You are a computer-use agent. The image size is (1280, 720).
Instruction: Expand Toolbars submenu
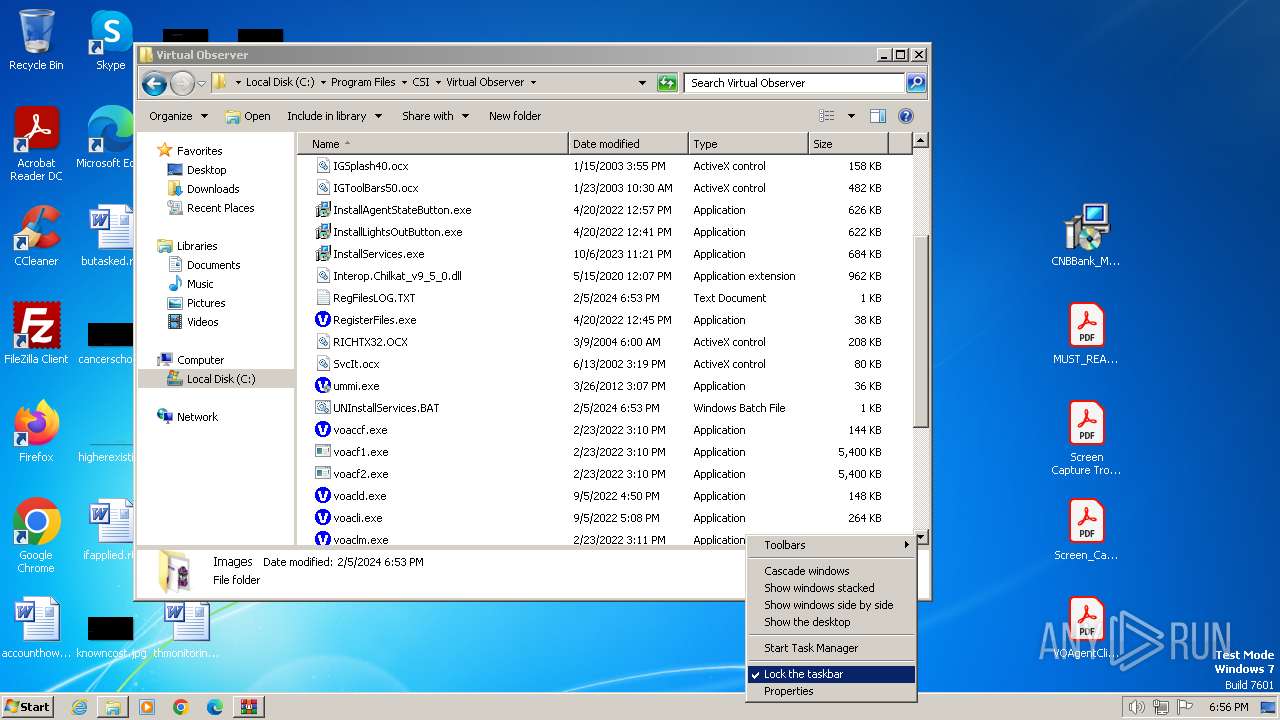pos(831,545)
